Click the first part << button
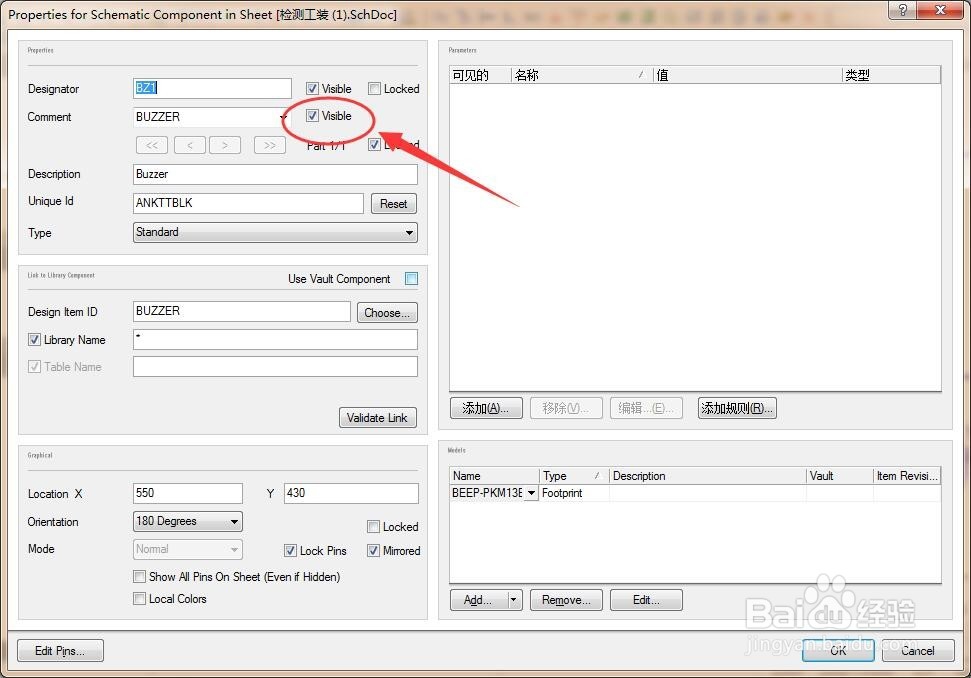Image resolution: width=971 pixels, height=678 pixels. pos(152,145)
